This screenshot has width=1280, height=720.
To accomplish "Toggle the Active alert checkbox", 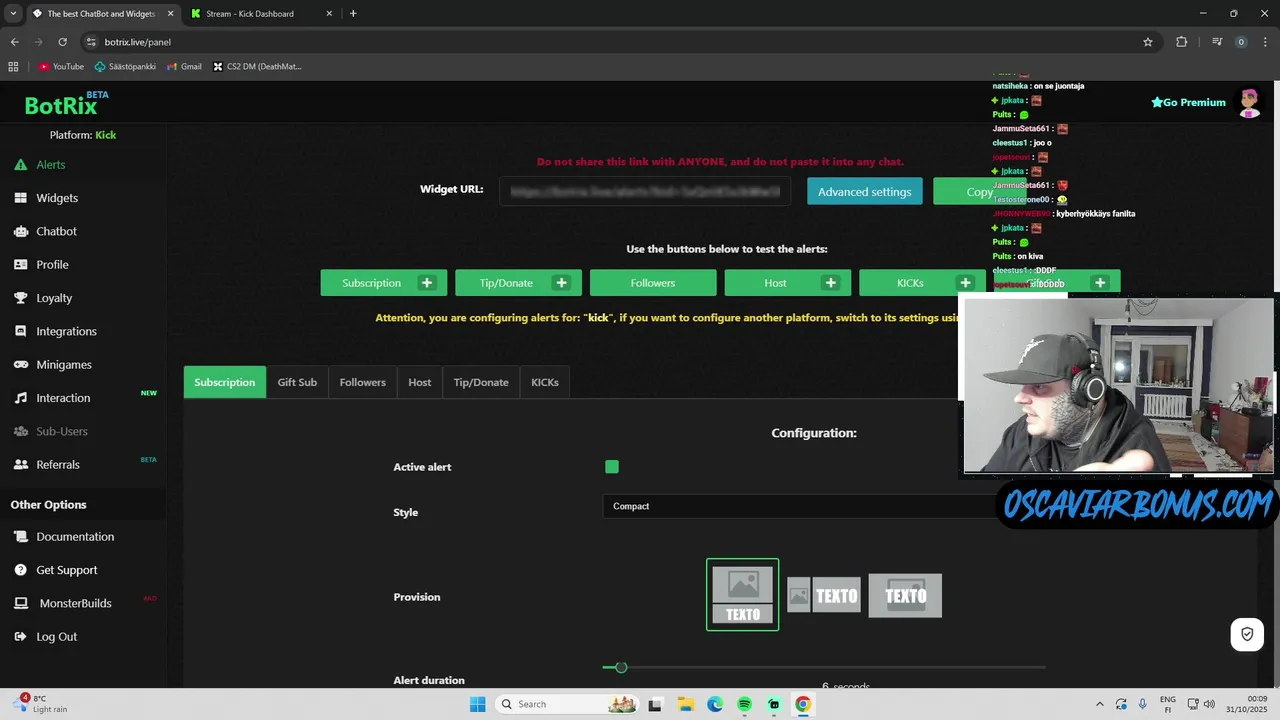I will tap(612, 467).
